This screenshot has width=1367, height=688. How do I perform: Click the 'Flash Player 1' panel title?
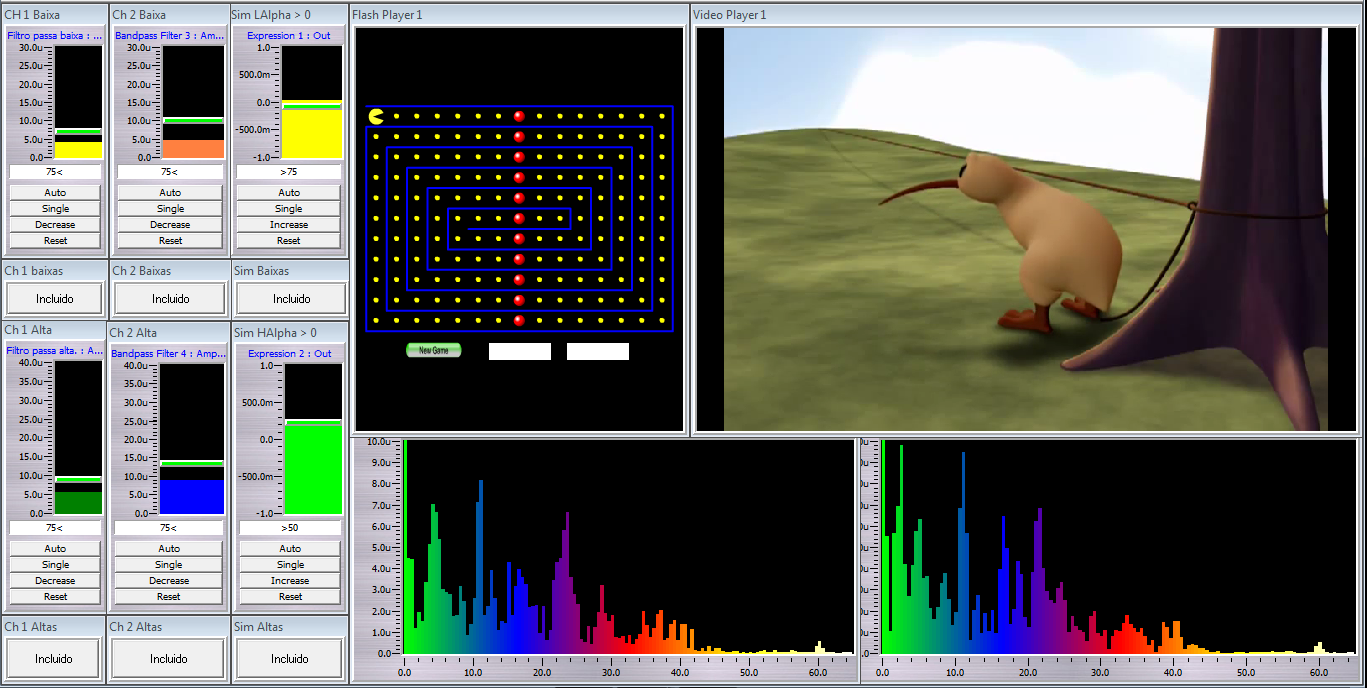[387, 15]
